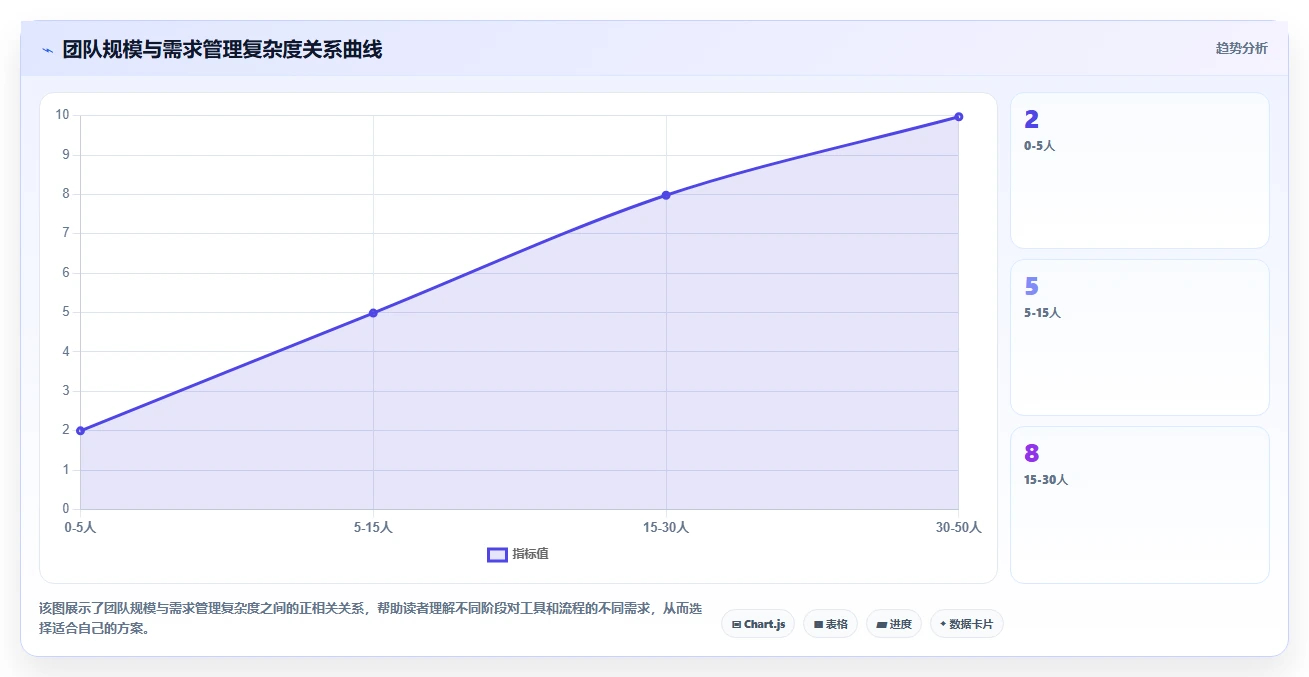Select the 数据卡片 tag
The height and width of the screenshot is (677, 1309).
[966, 624]
